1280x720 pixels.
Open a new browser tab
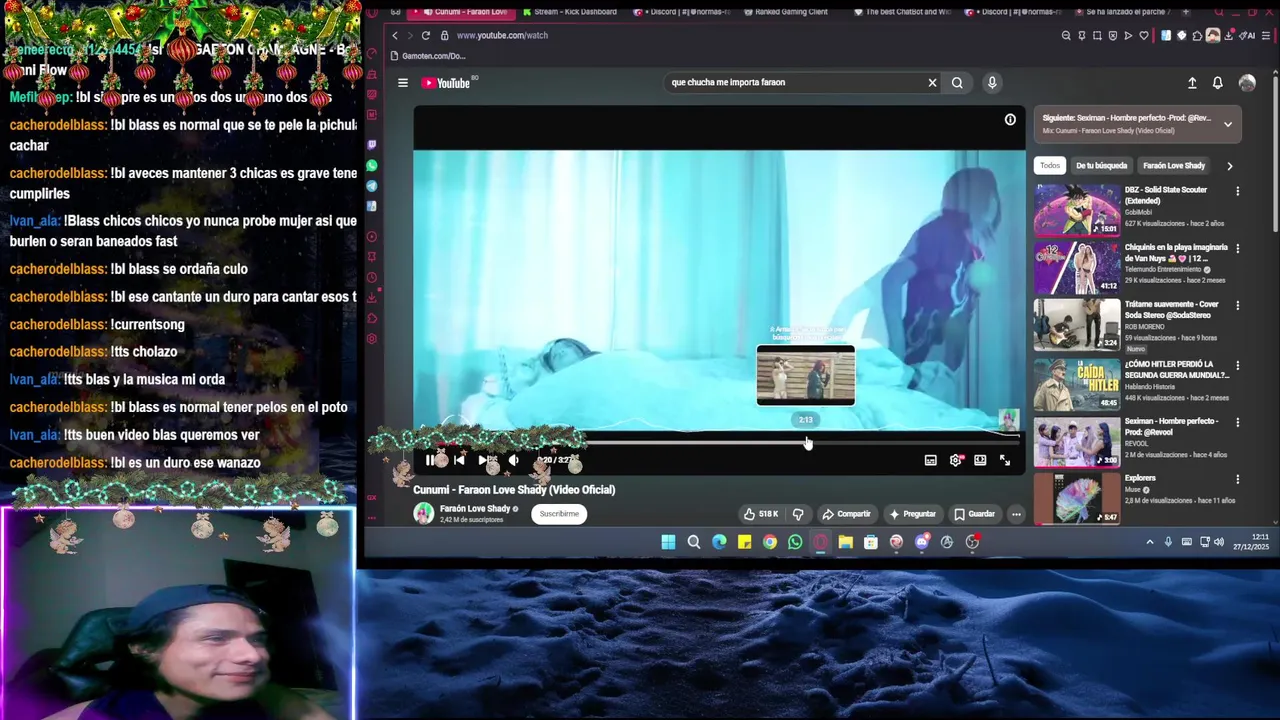click(x=1186, y=12)
